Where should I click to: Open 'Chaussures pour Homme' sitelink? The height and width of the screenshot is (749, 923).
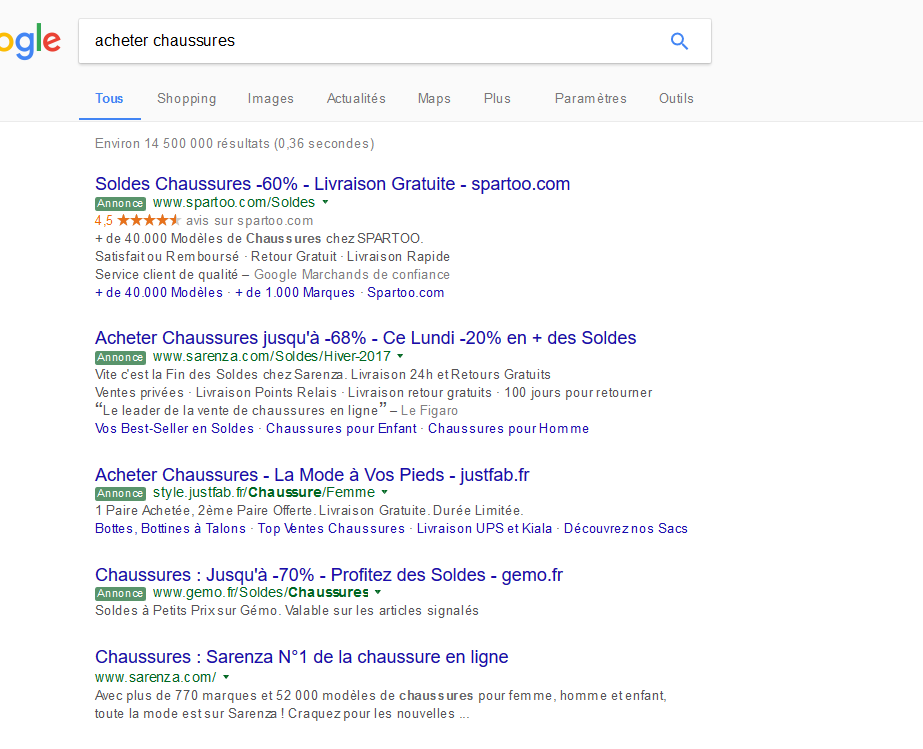point(509,429)
